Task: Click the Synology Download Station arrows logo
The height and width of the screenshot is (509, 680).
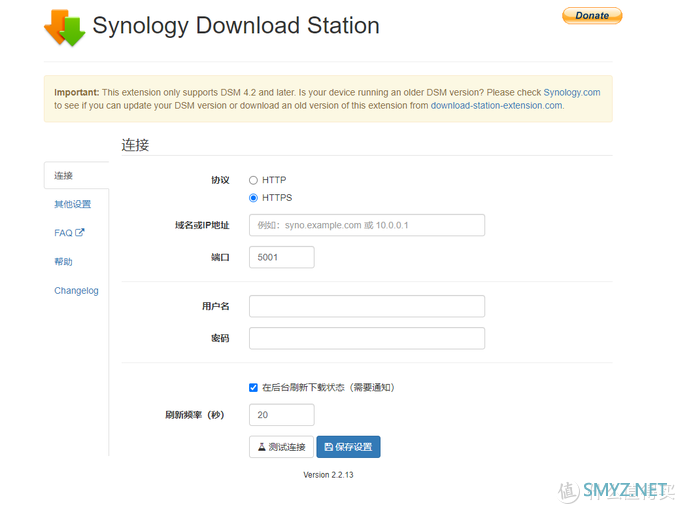Action: click(x=65, y=28)
